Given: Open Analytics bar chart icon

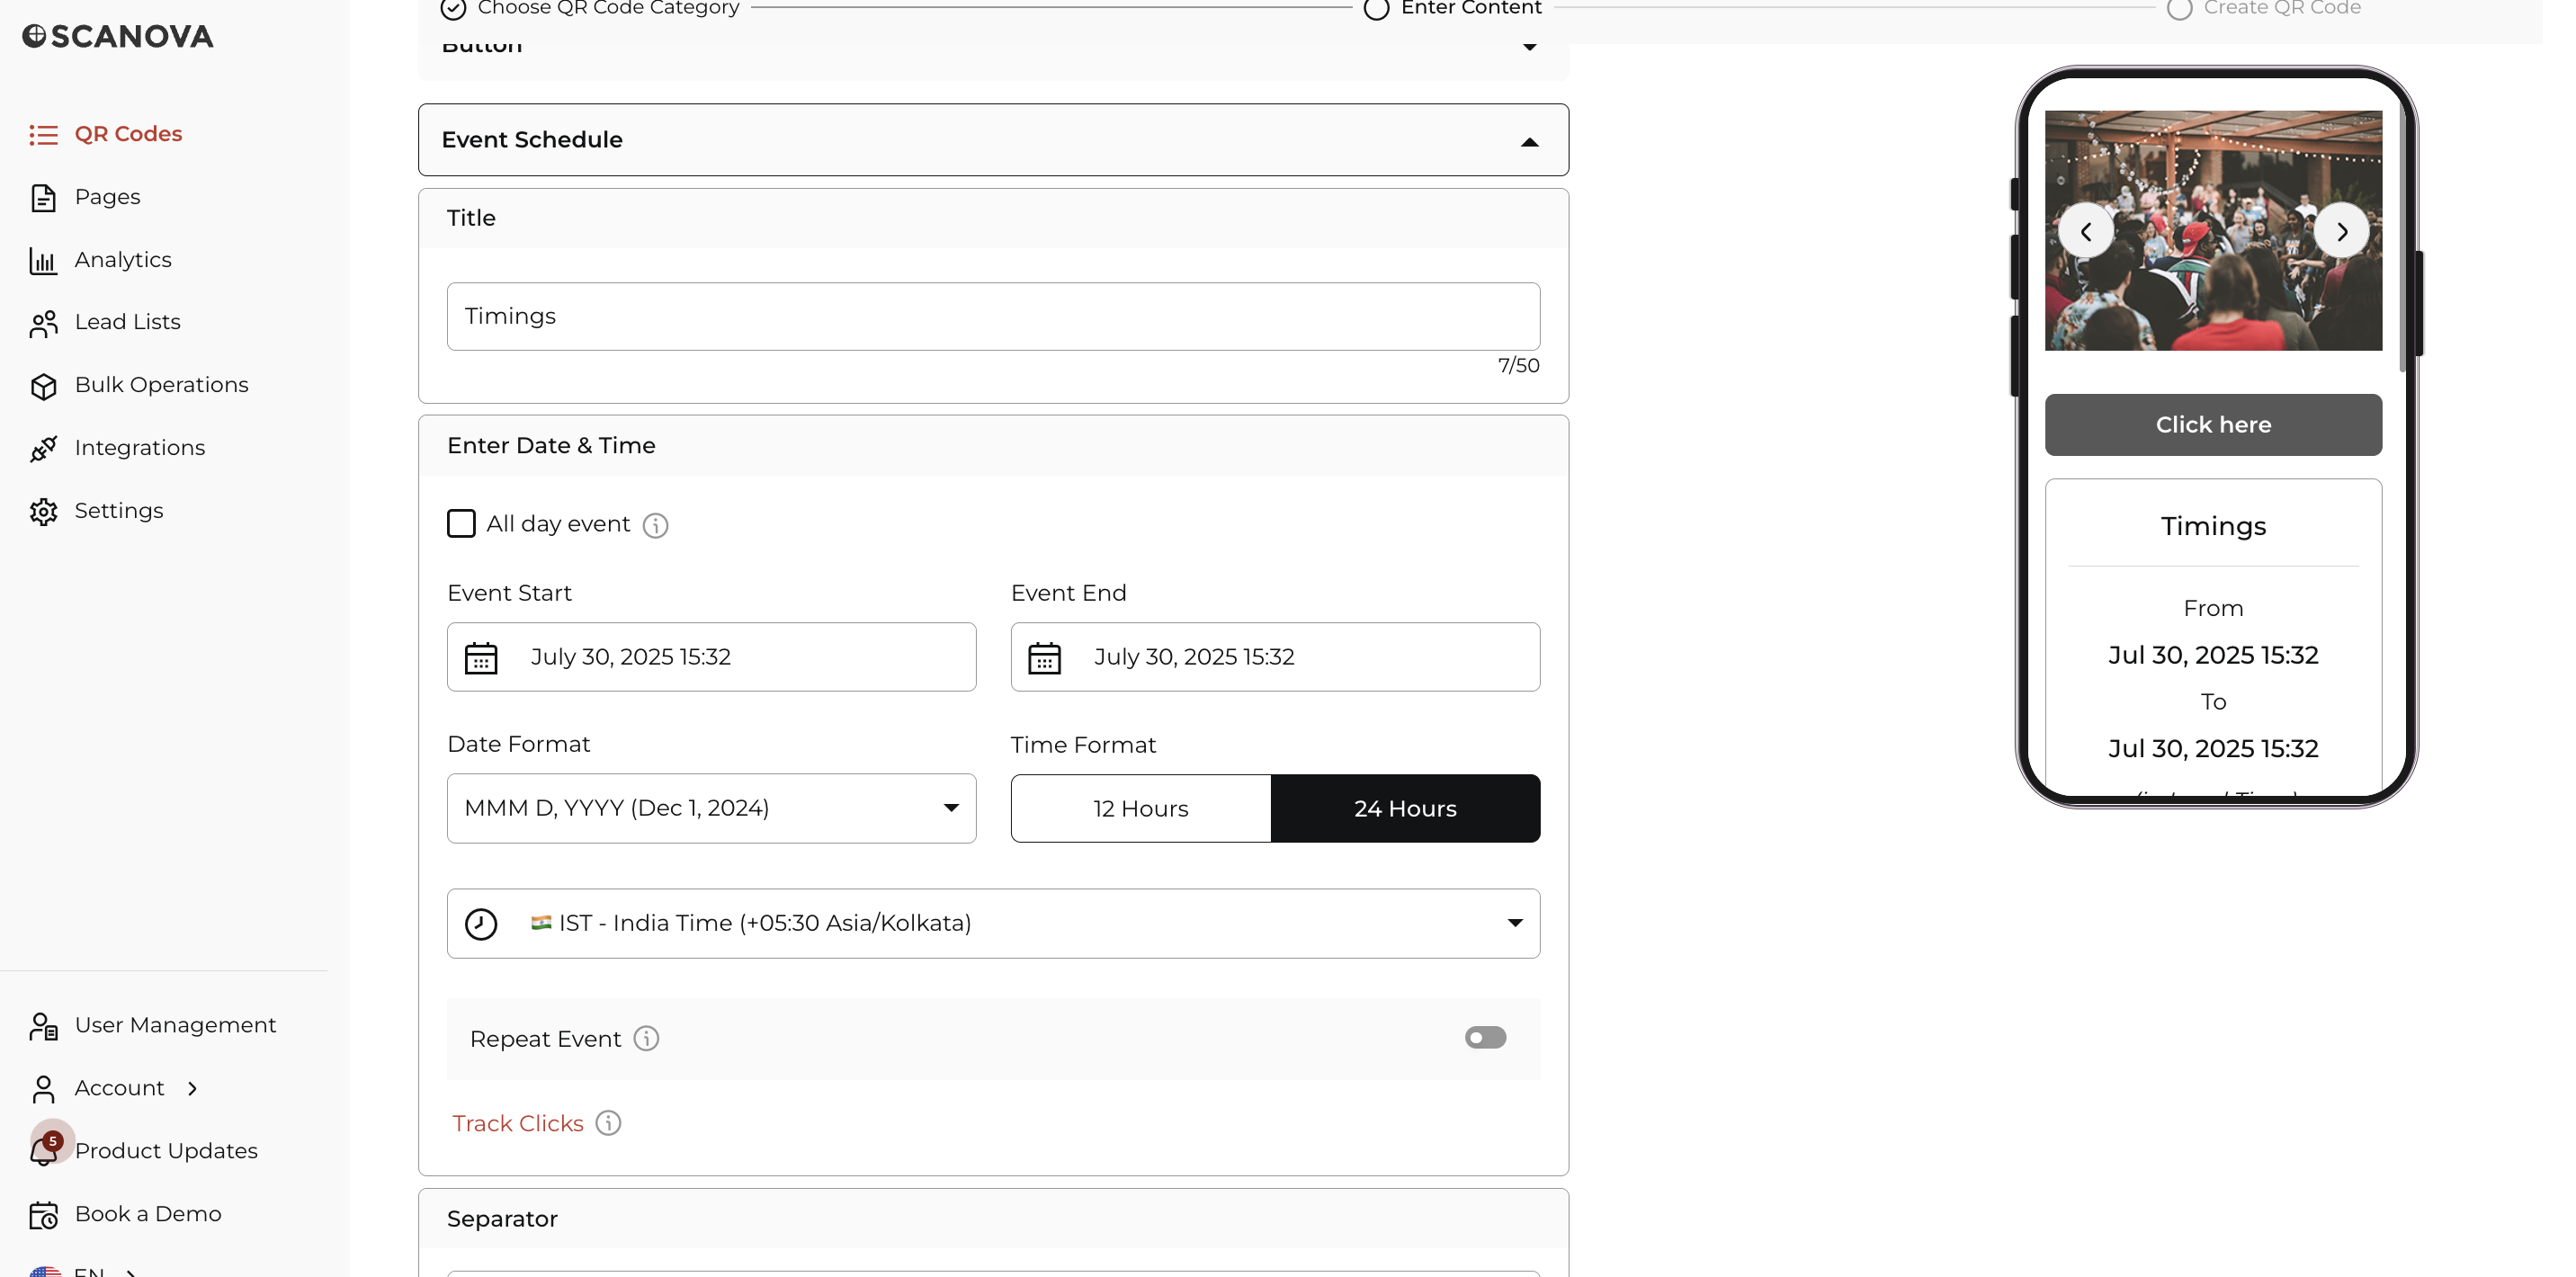Looking at the screenshot, I should click(x=43, y=260).
